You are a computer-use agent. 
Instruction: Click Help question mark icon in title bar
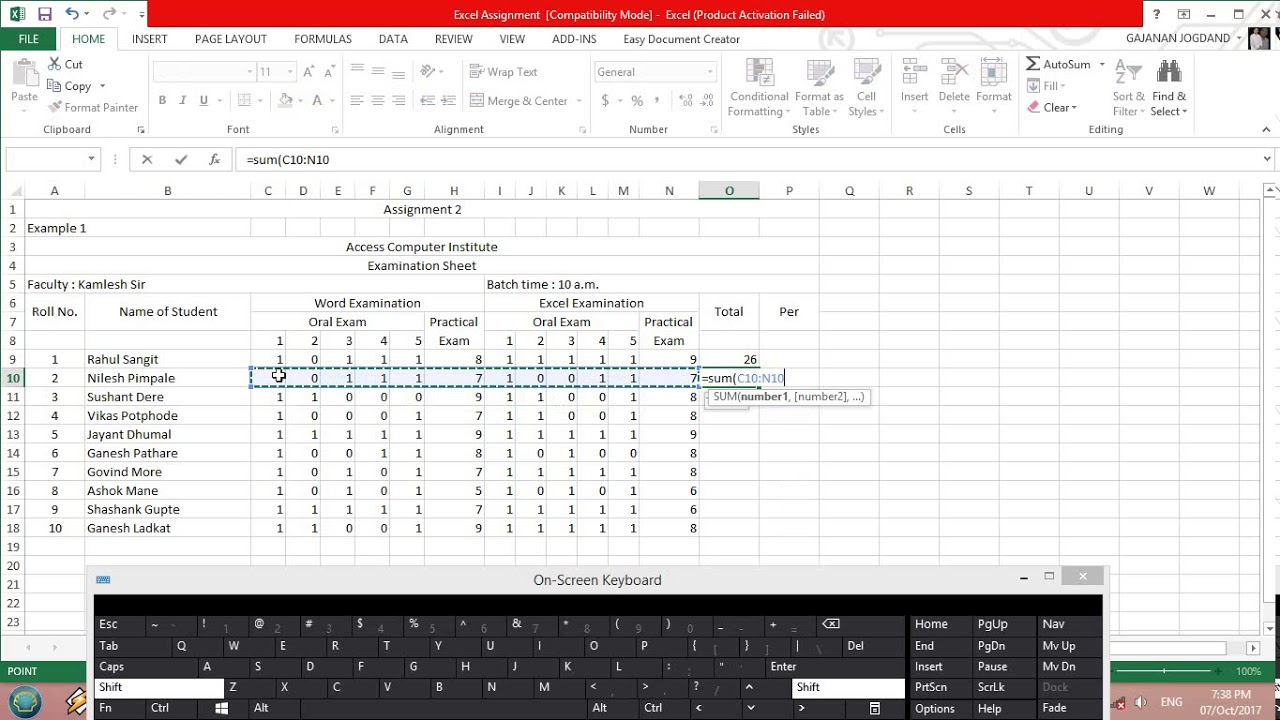click(1157, 14)
